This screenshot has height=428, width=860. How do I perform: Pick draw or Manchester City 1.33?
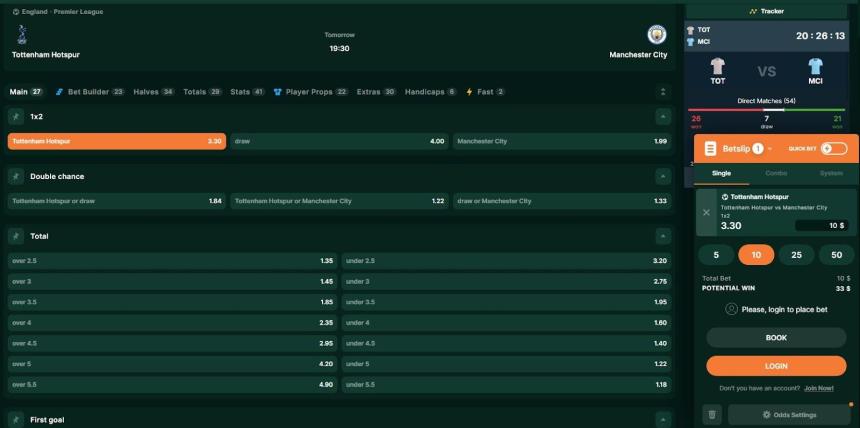(x=562, y=201)
